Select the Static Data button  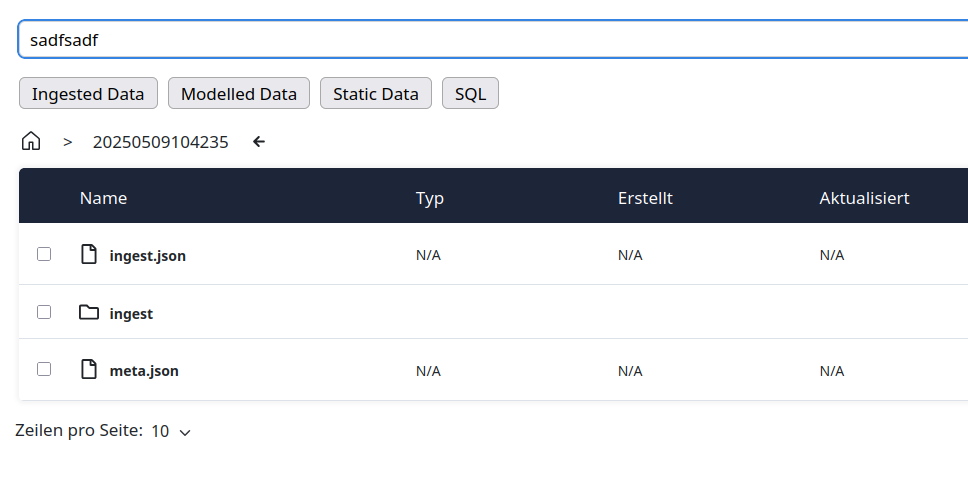point(375,94)
